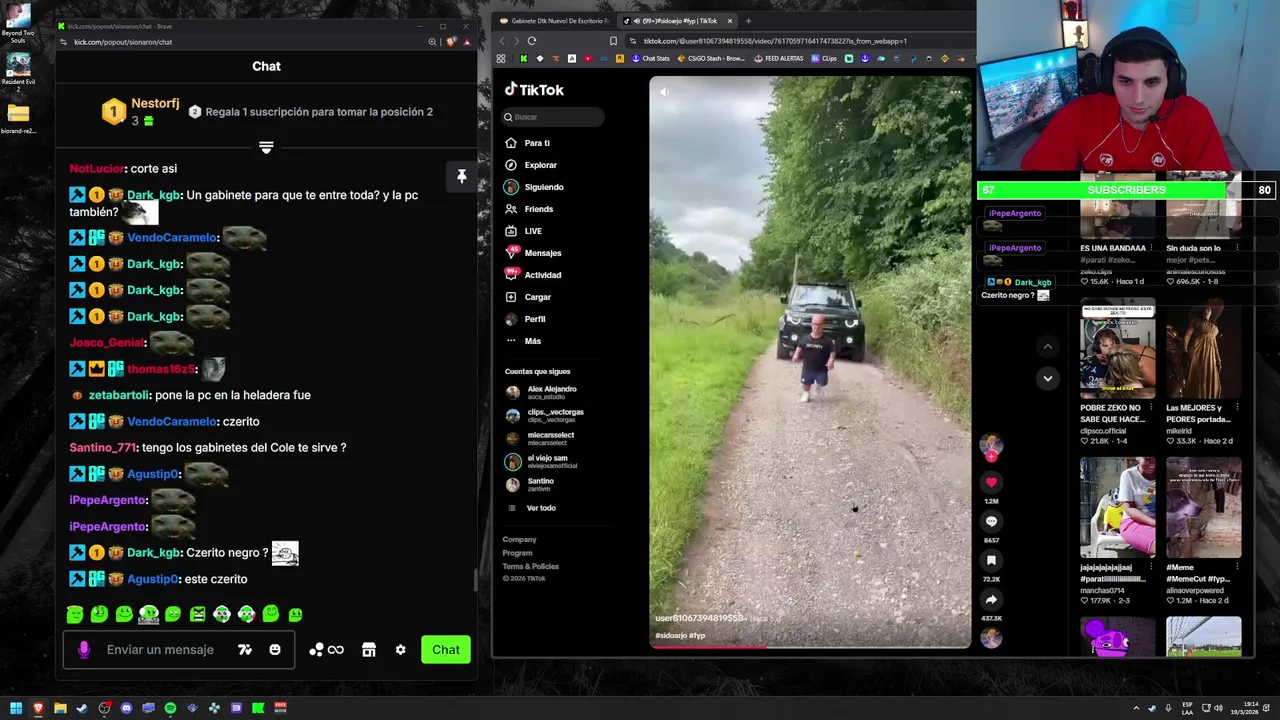Viewport: 1280px width, 720px height.
Task: Open TikTok Explorar page
Action: tap(531, 165)
